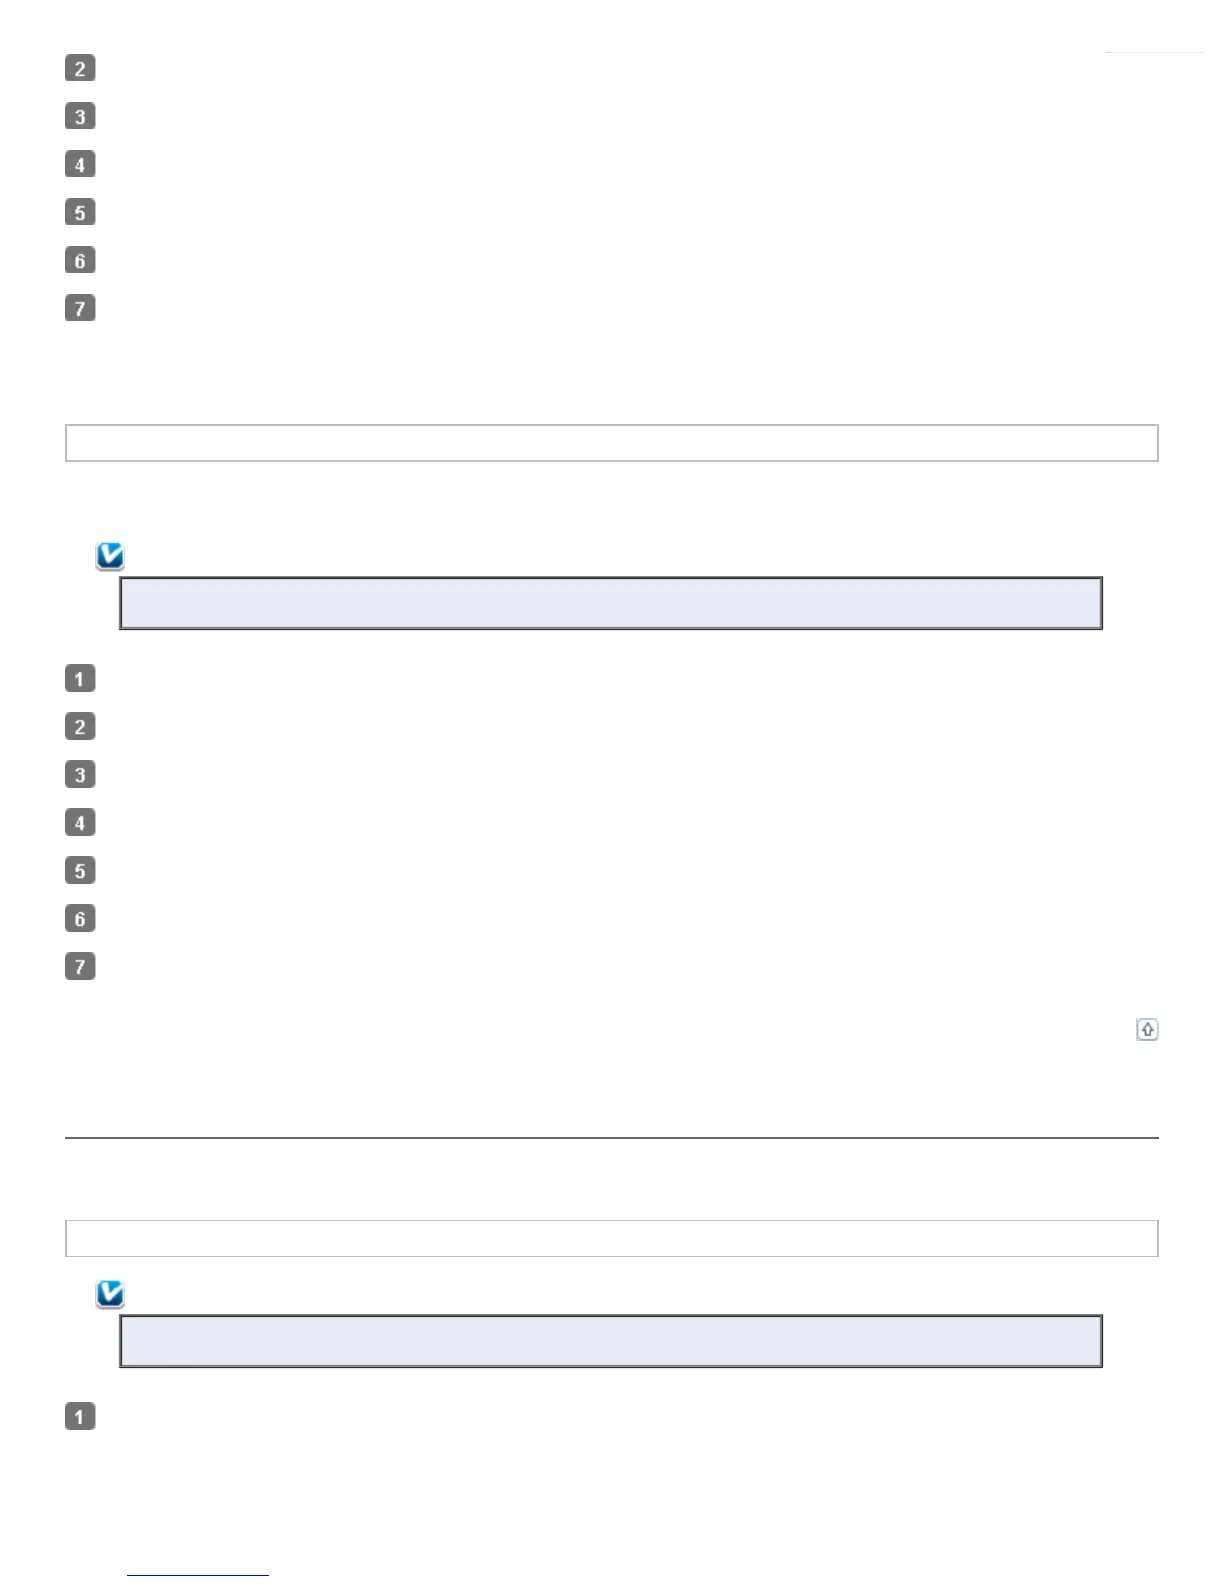The height and width of the screenshot is (1584, 1224).
Task: Click the lower blue checkmark note icon
Action: click(x=110, y=1294)
